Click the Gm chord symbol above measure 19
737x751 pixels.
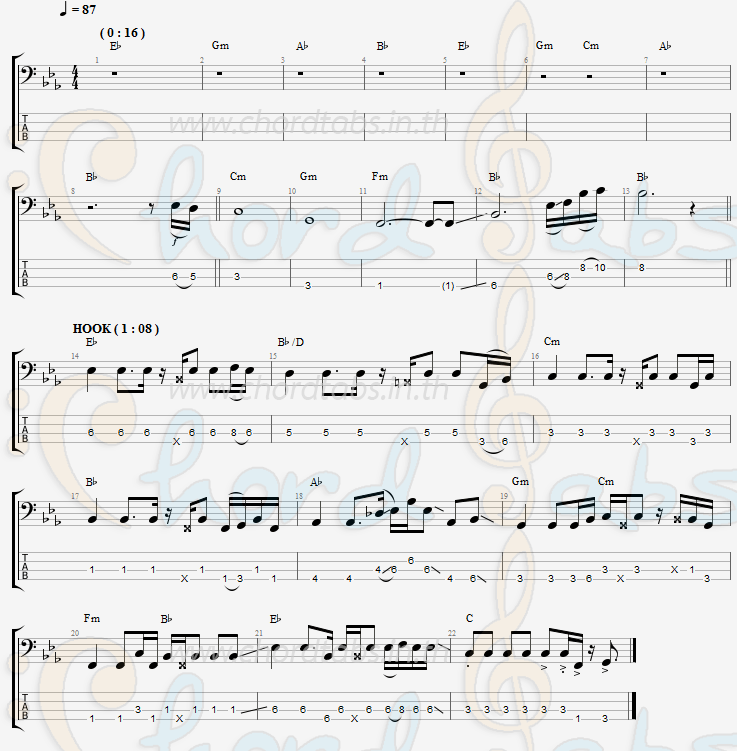coord(520,481)
